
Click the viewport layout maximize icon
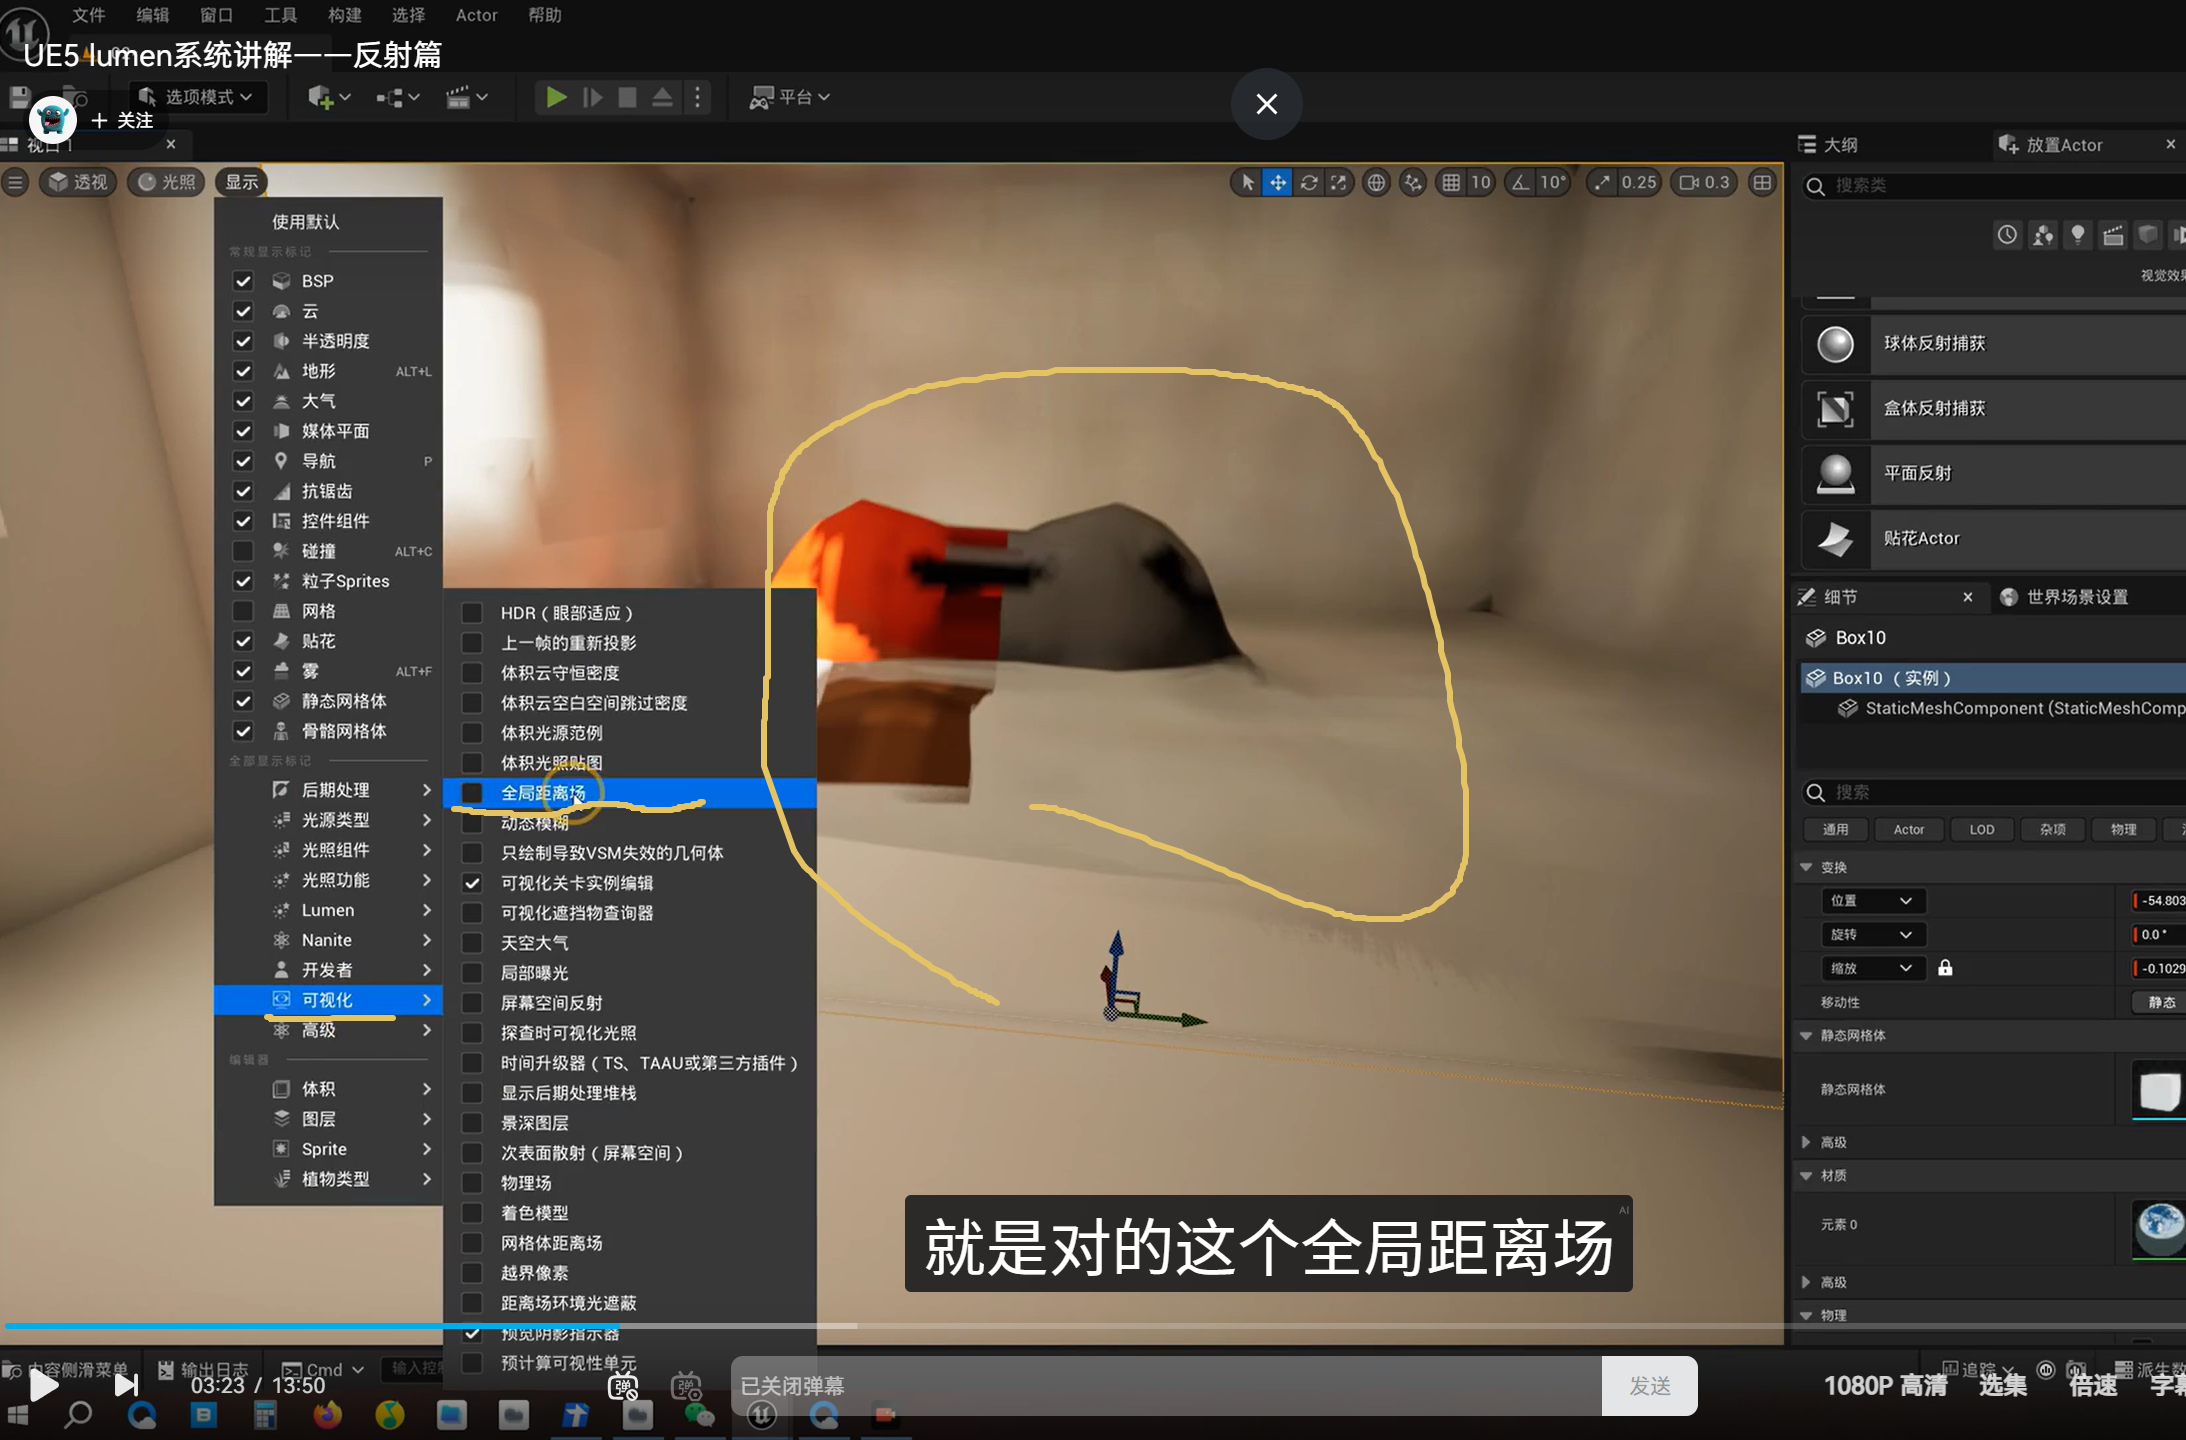click(x=1763, y=182)
